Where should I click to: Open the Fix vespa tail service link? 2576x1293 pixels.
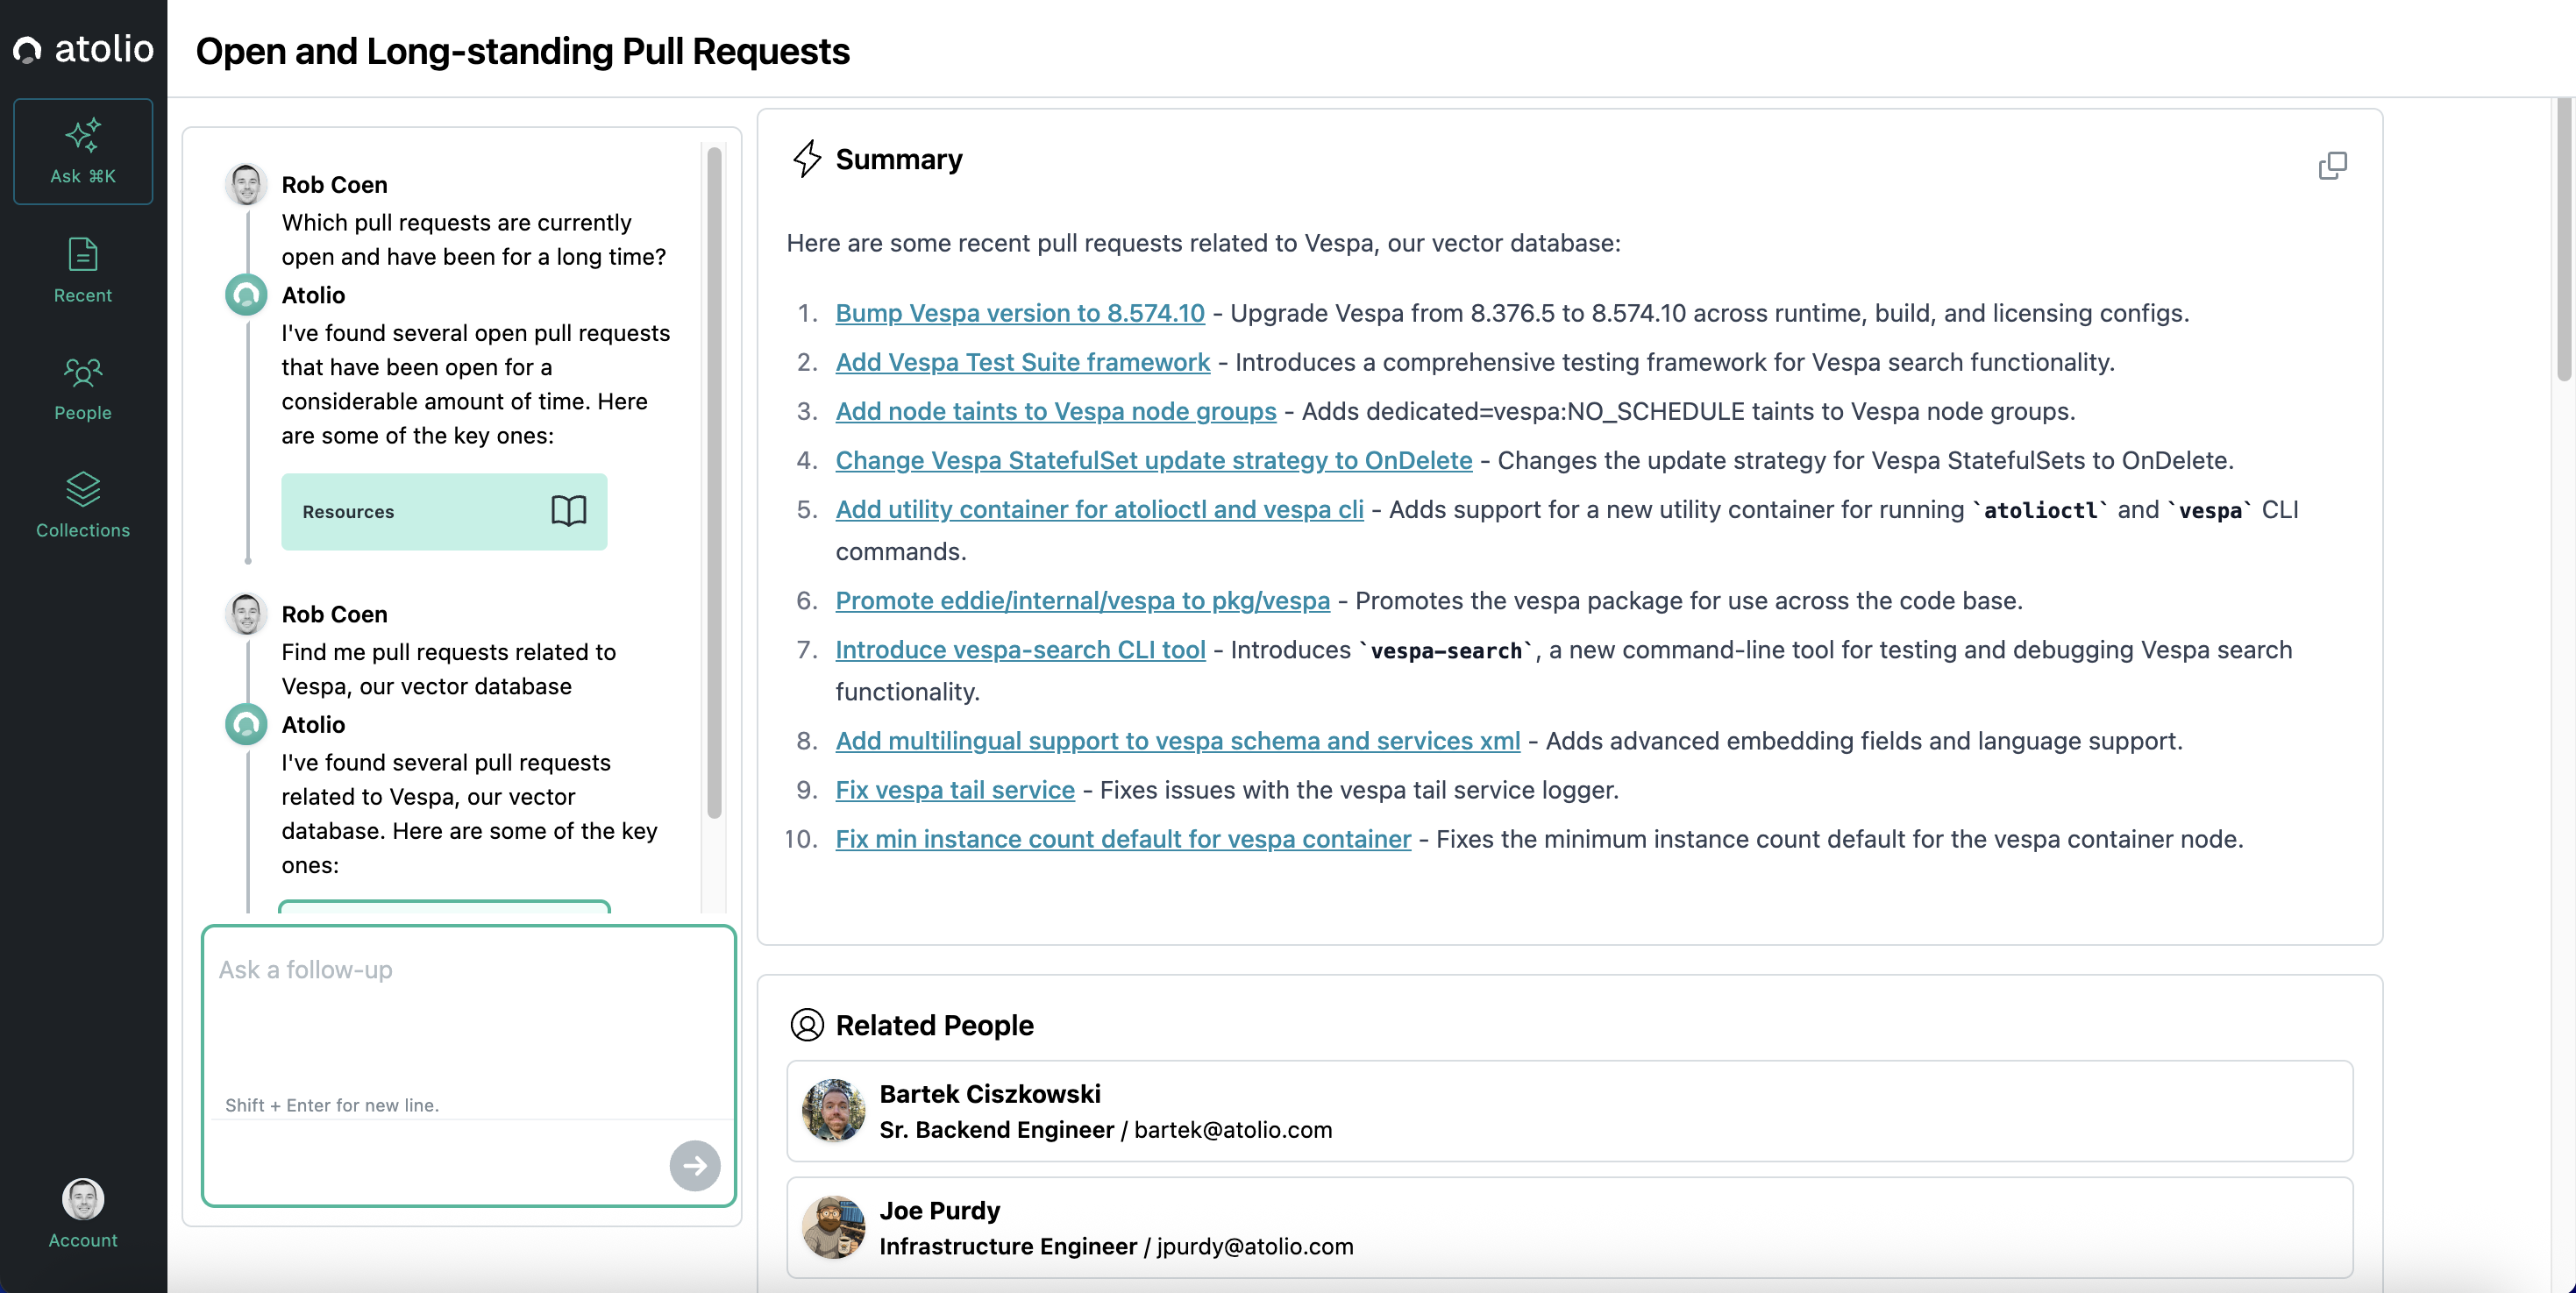click(x=954, y=790)
